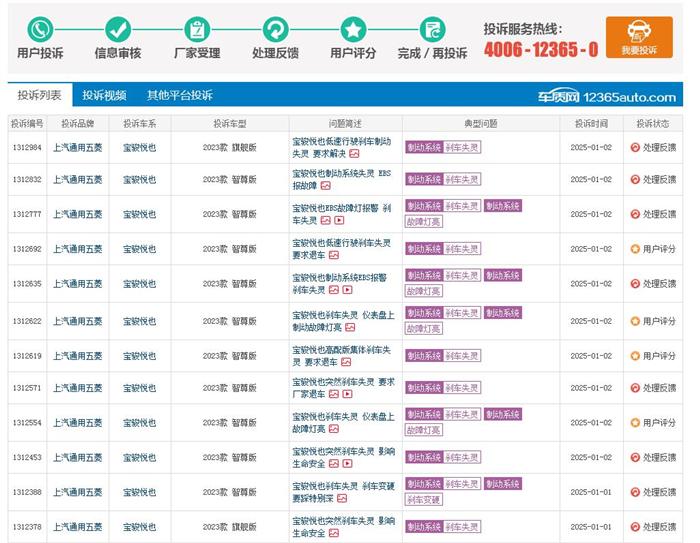
Task: Click 2023款 旗舰版 model in row 1312378
Action: [229, 527]
